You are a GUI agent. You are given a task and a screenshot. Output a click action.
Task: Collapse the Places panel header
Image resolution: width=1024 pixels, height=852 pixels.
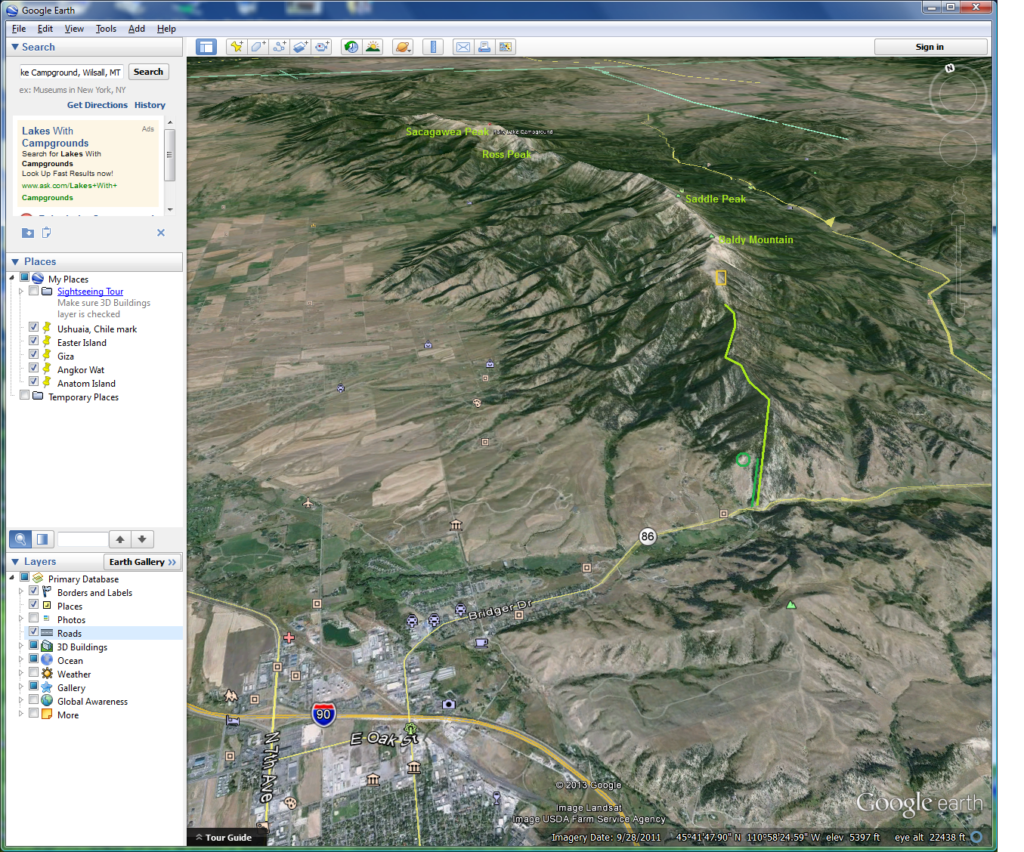click(x=15, y=262)
